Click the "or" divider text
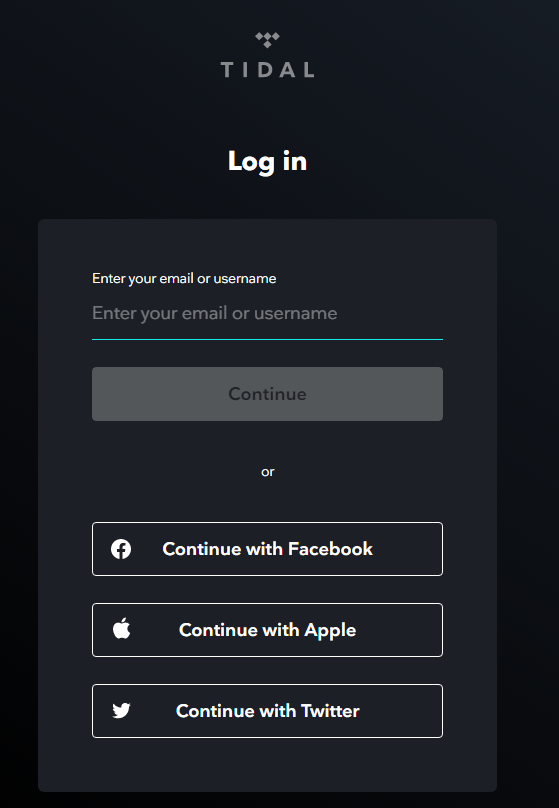Screen dimensions: 559x808 tap(267, 472)
